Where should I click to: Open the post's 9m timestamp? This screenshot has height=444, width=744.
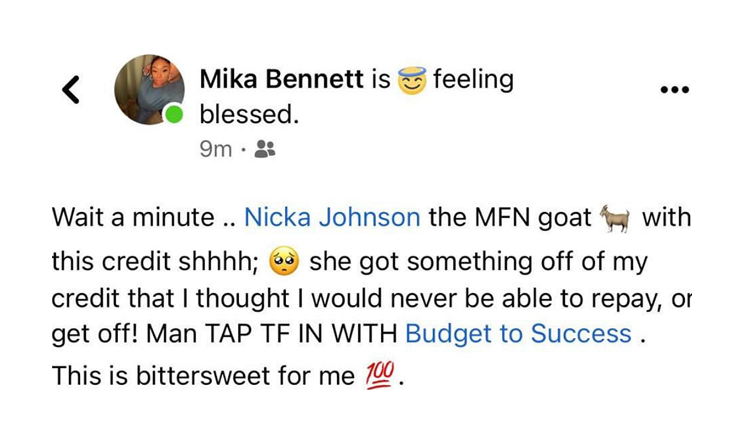215,149
